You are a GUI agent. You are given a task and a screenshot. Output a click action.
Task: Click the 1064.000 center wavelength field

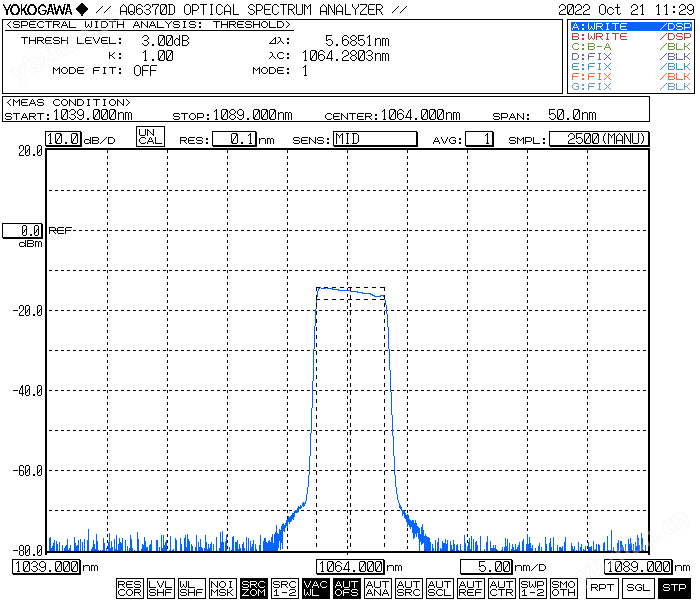pos(351,567)
